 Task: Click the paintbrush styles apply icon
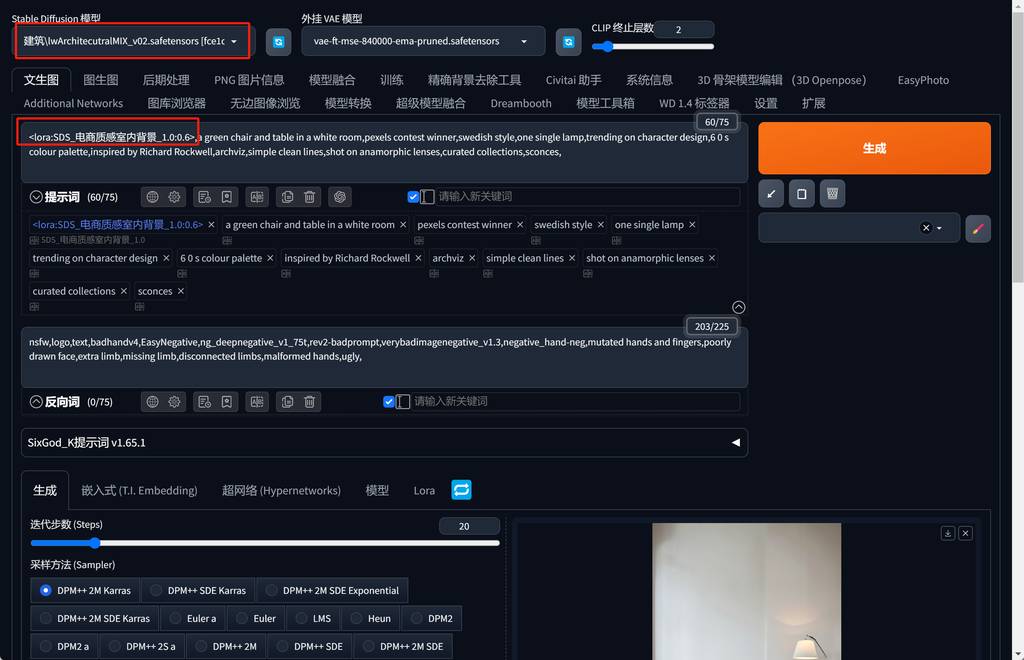[x=978, y=228]
